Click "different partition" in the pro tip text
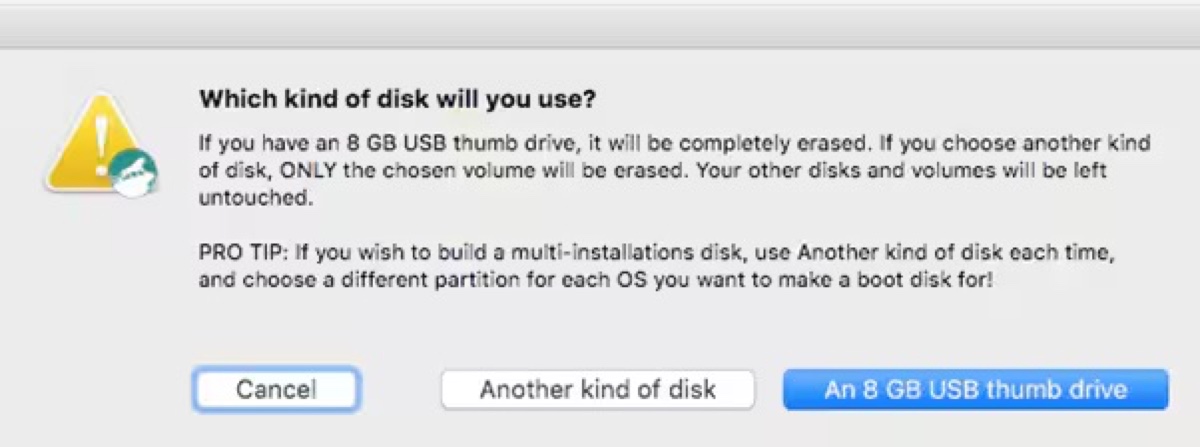The height and width of the screenshot is (447, 1200). coord(410,276)
